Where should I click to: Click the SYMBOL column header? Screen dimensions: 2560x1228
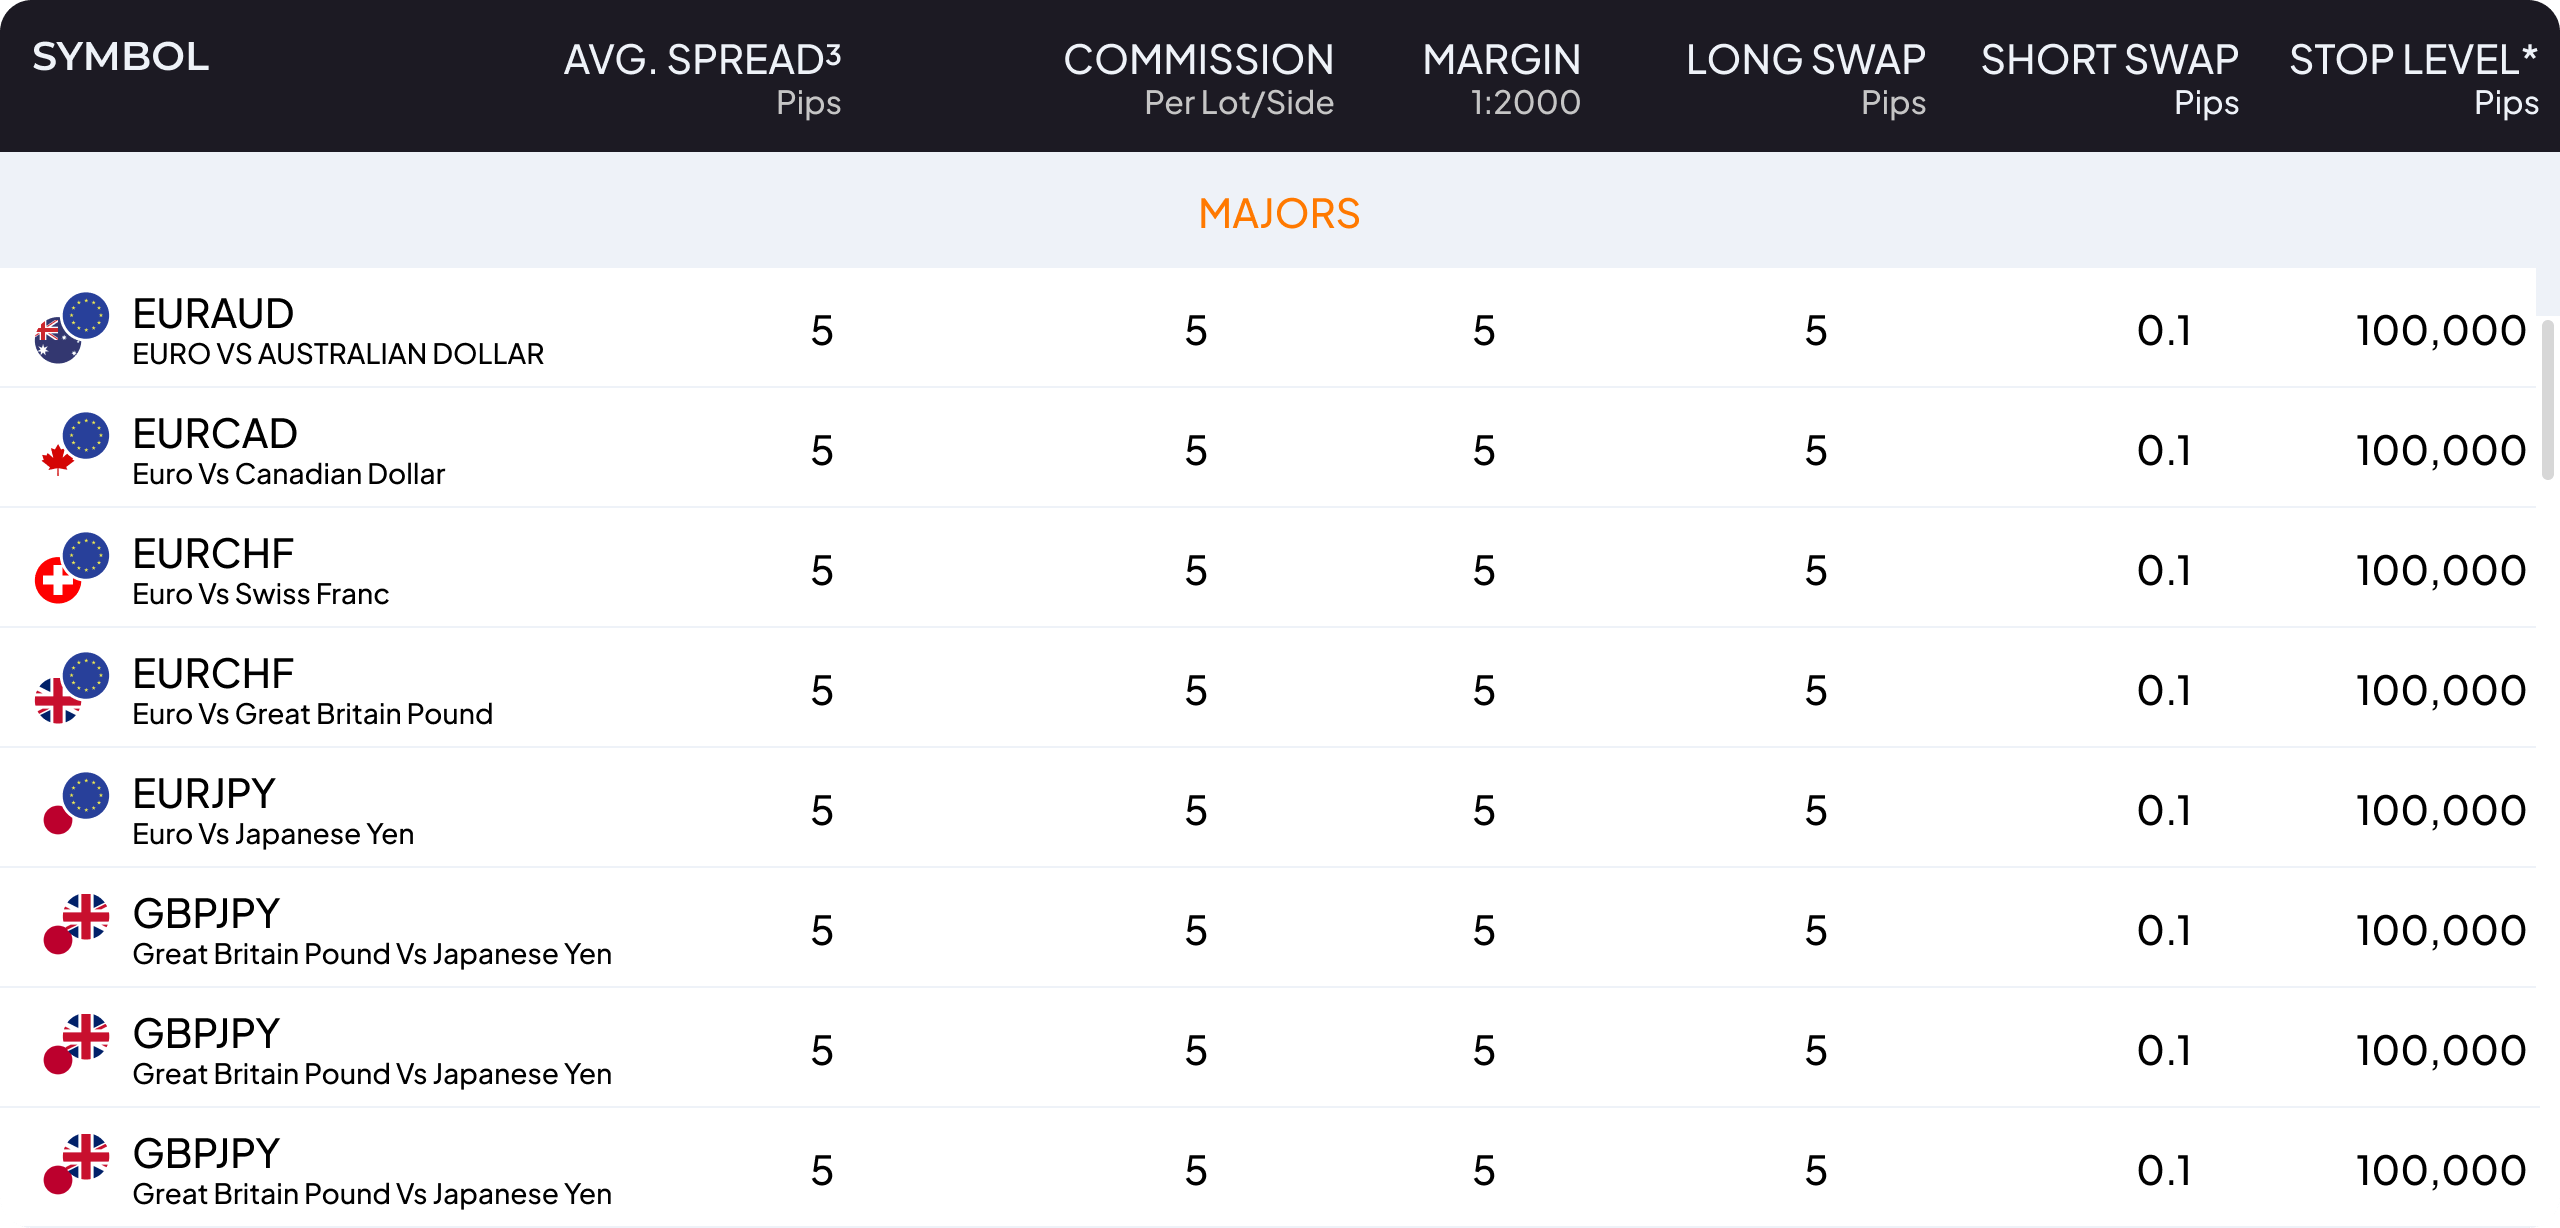pos(121,57)
